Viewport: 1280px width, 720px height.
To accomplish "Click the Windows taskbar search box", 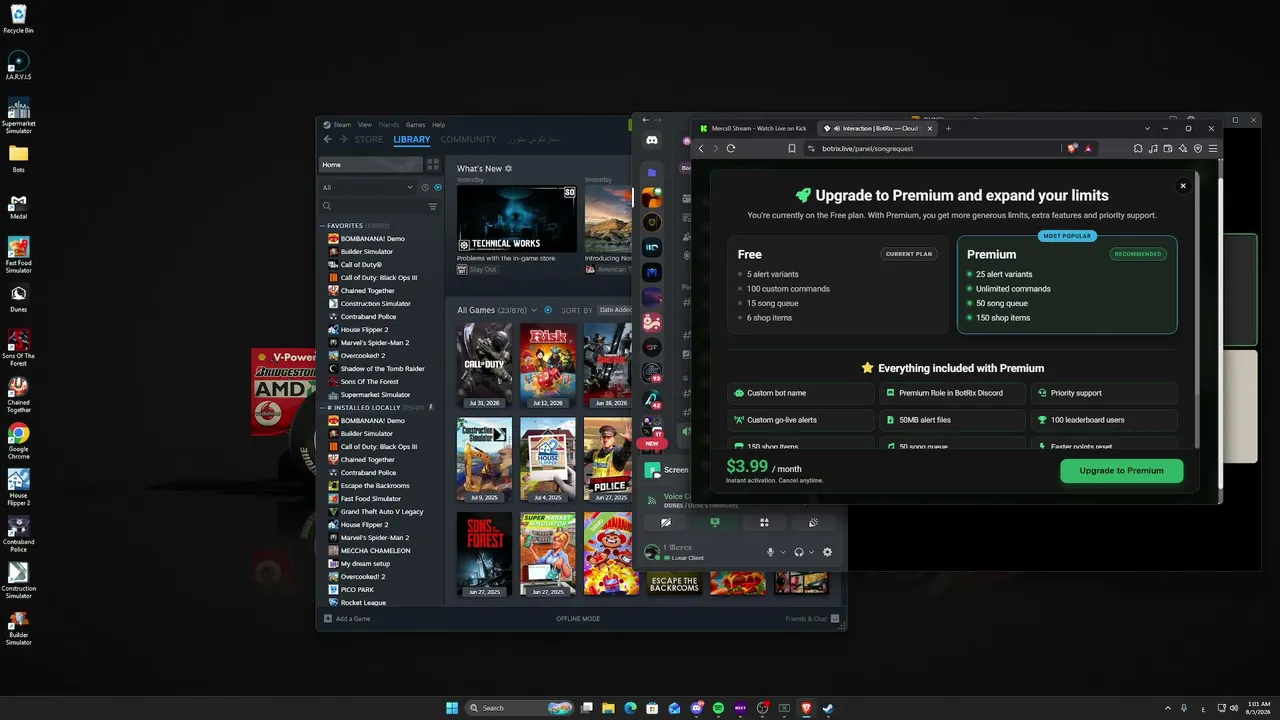I will click(x=521, y=708).
